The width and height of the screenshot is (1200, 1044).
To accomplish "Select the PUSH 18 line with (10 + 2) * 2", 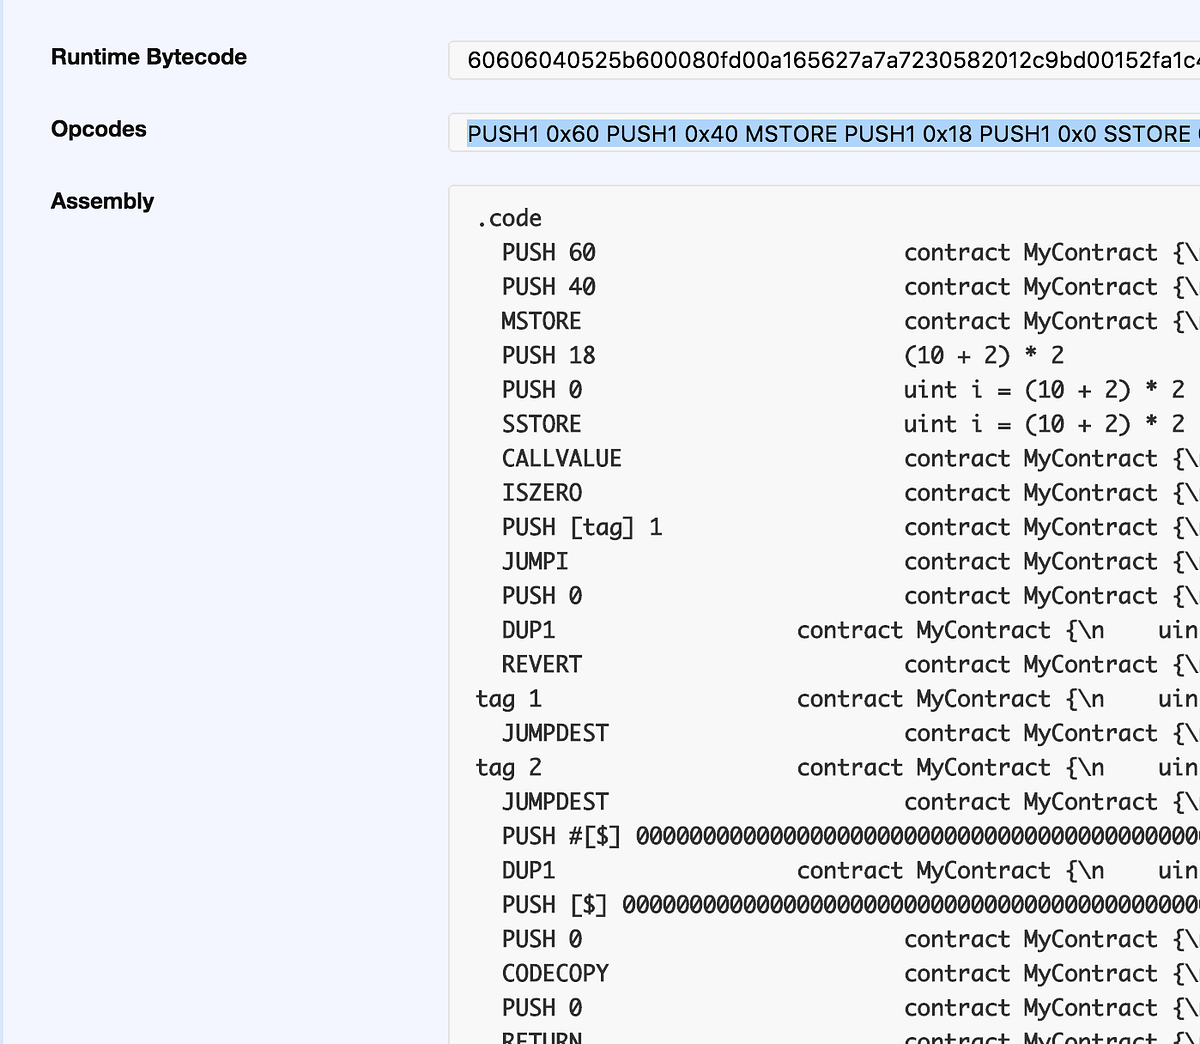I will pyautogui.click(x=548, y=355).
